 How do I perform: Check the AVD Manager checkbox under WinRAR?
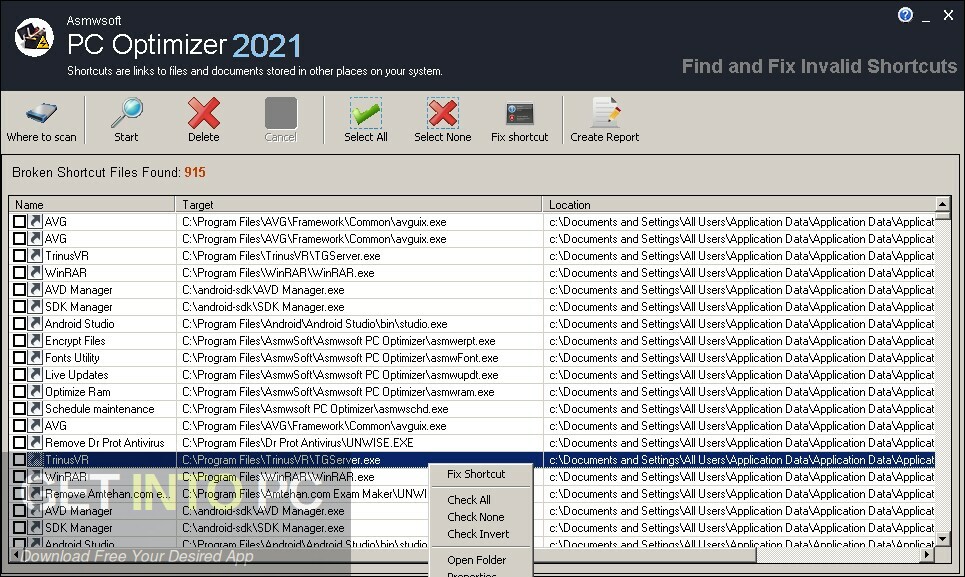tap(20, 290)
